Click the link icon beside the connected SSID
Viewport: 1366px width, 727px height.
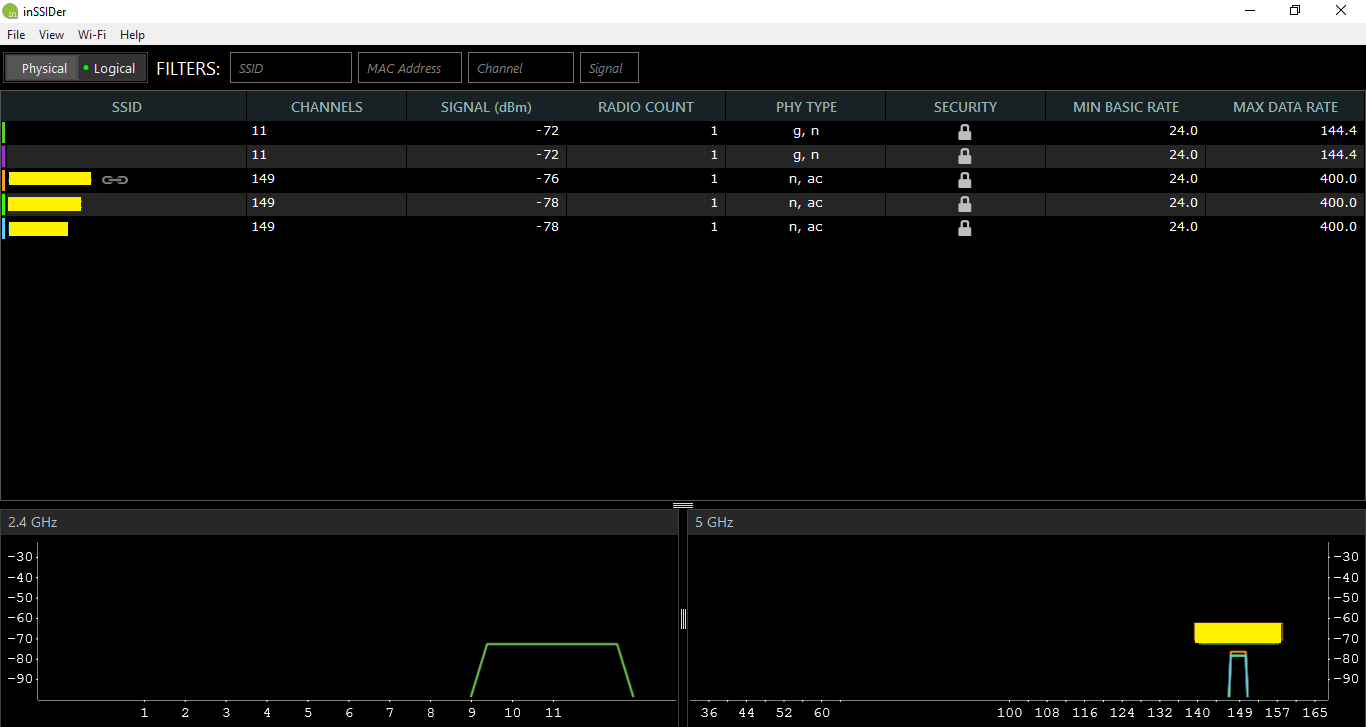[115, 180]
